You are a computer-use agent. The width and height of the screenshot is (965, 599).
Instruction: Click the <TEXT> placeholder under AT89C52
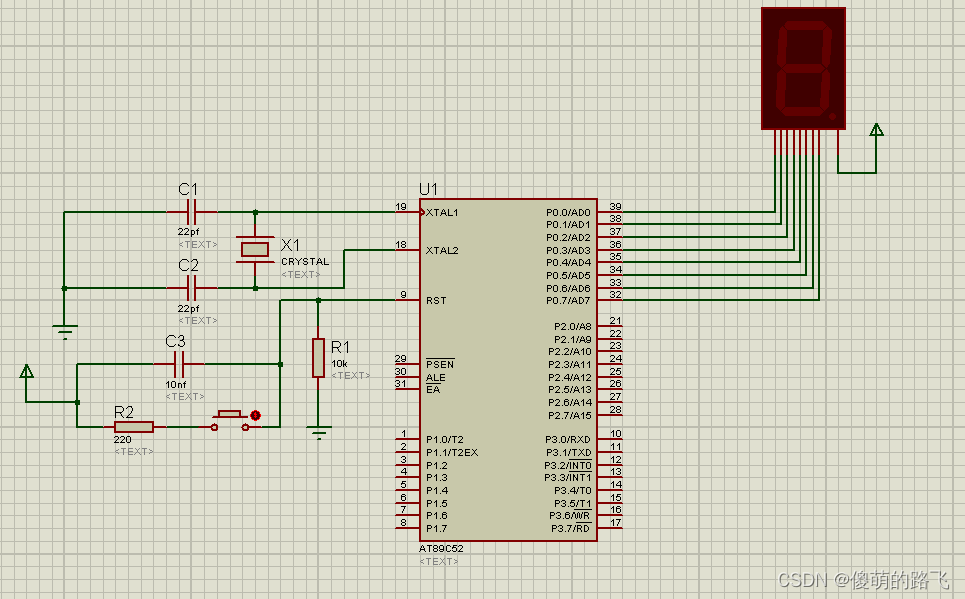coord(438,561)
